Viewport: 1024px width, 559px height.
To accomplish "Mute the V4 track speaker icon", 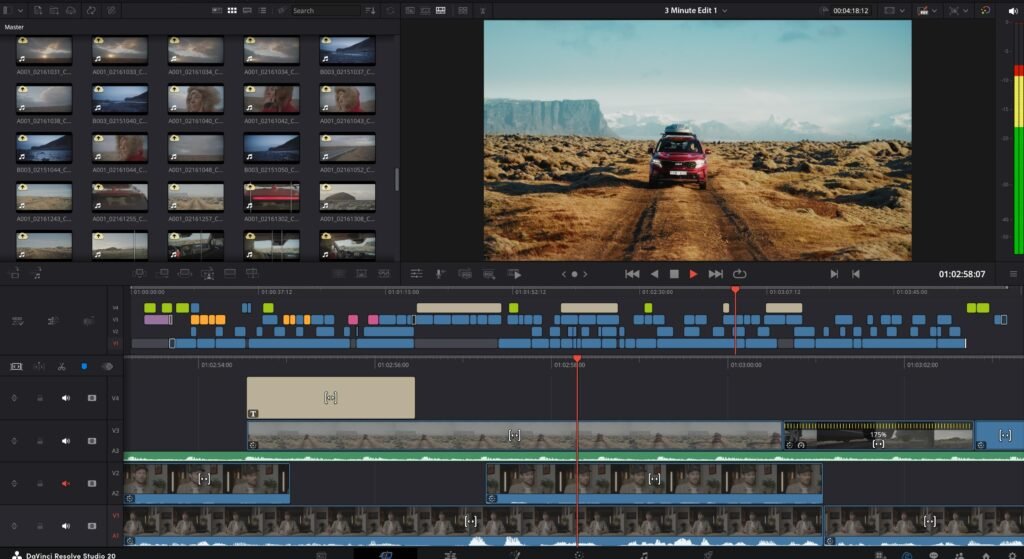I will pyautogui.click(x=66, y=398).
